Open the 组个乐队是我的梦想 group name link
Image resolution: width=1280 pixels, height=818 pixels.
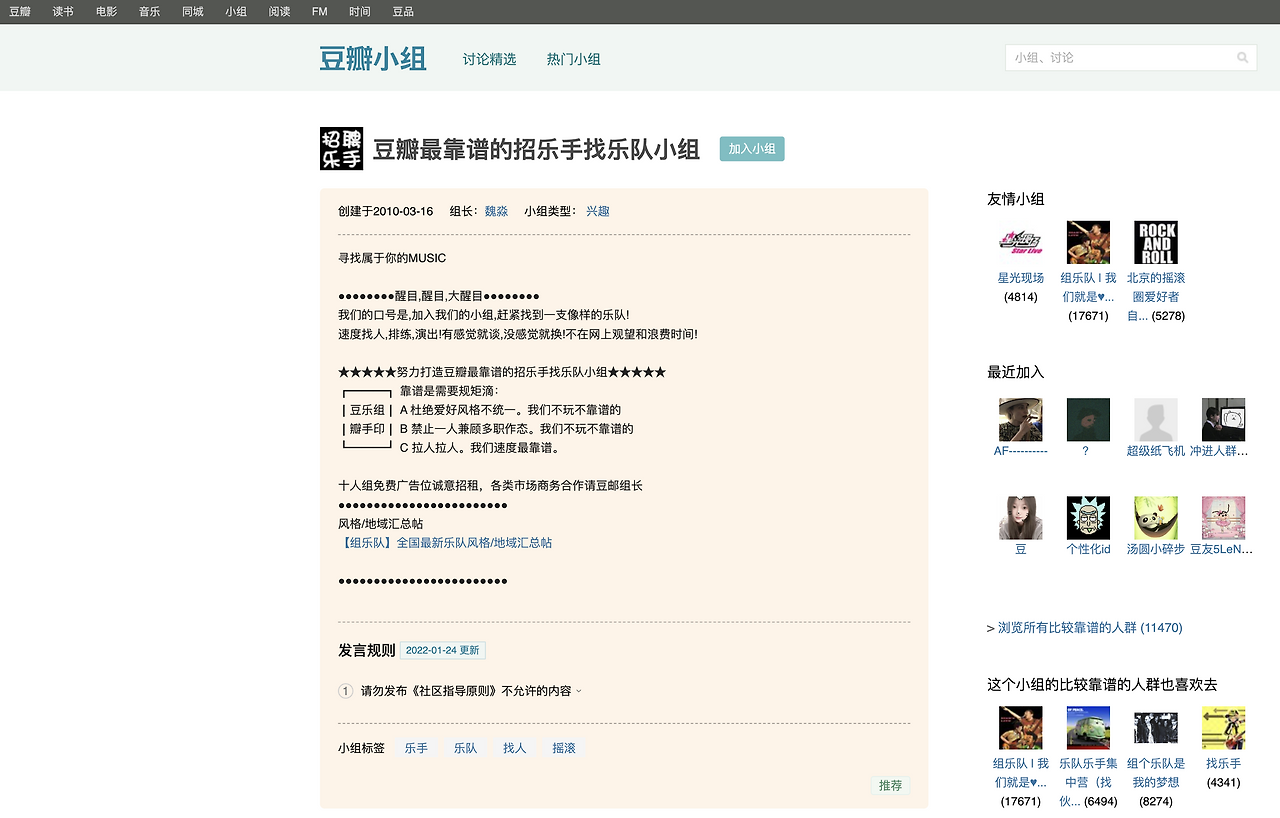click(x=1156, y=773)
